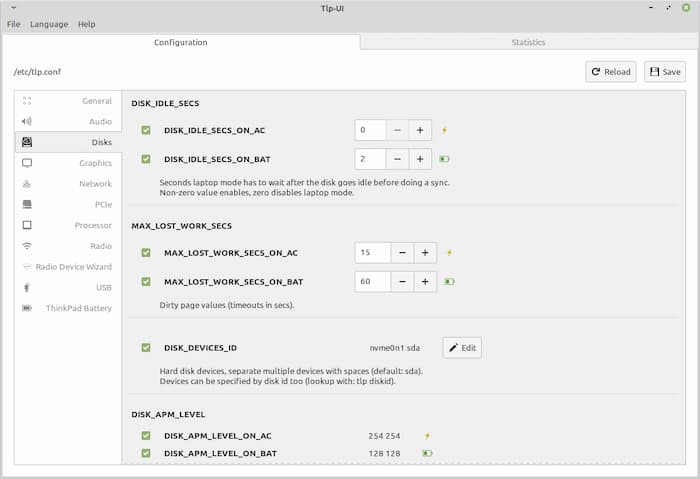The height and width of the screenshot is (479, 700).
Task: Click the Processor chip icon
Action: click(27, 225)
